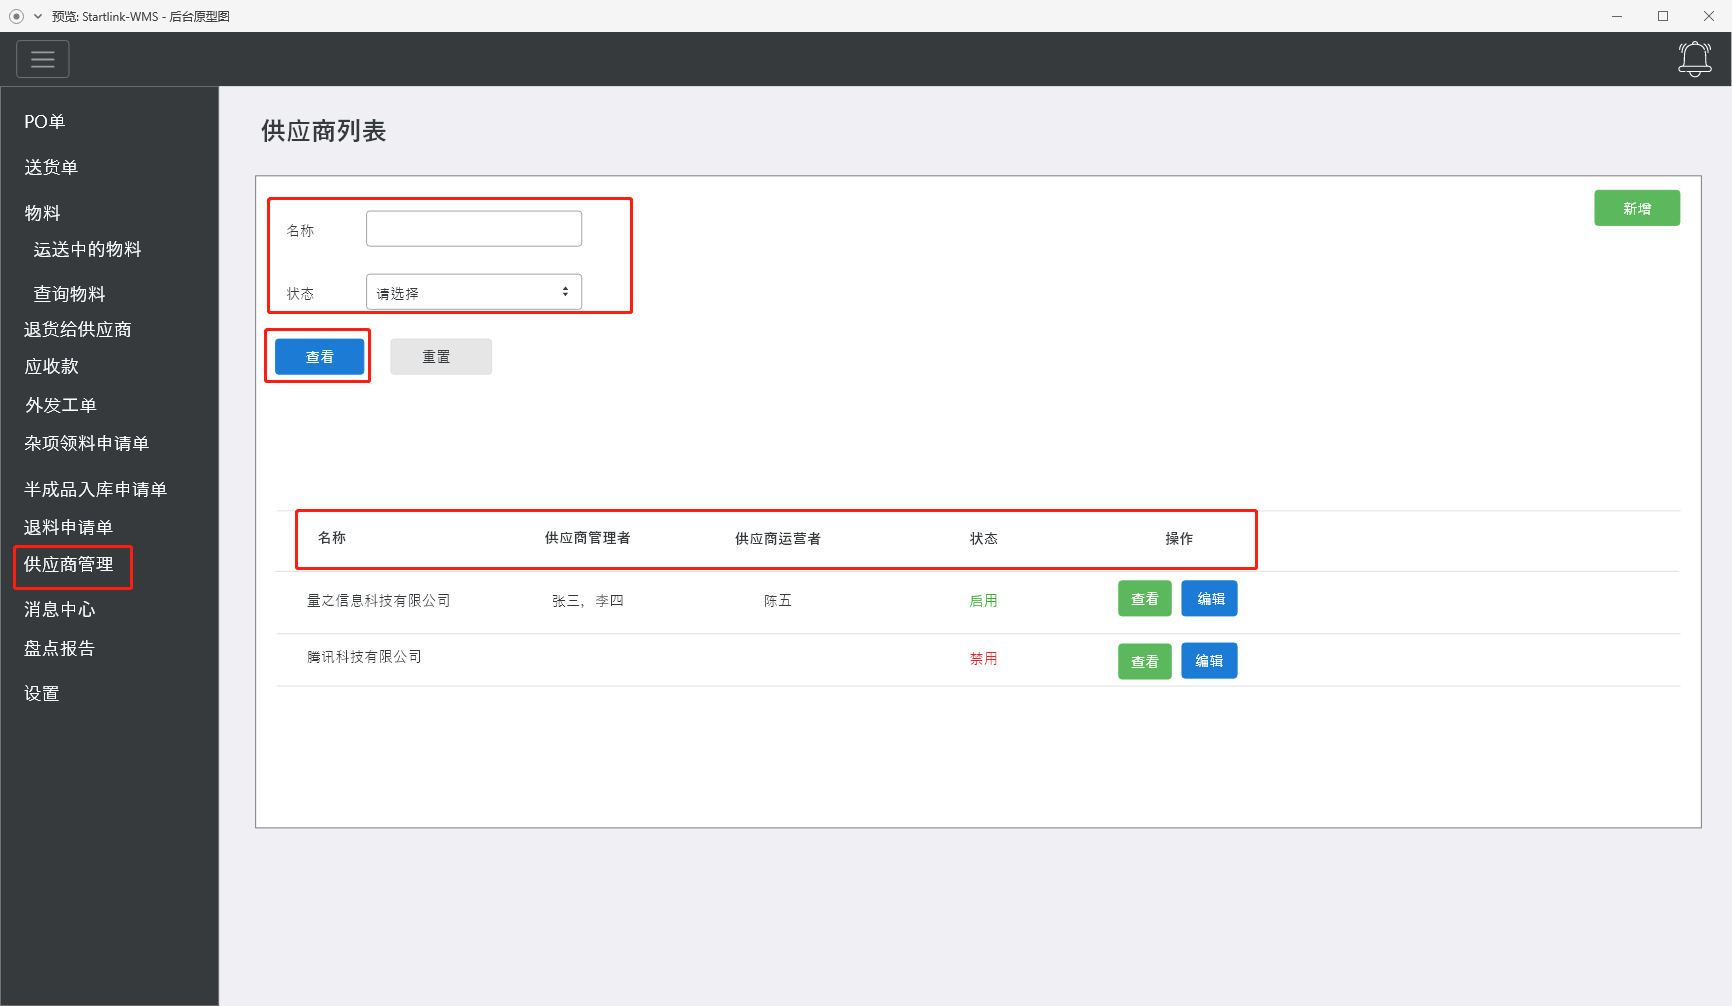Click the record-style icon in title bar

click(16, 16)
